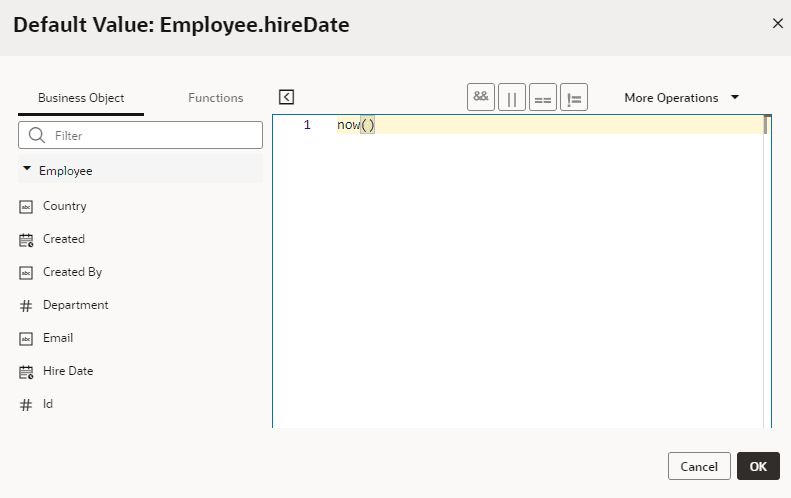Click into the Filter search field
Screen dimensions: 791x498
coord(140,135)
